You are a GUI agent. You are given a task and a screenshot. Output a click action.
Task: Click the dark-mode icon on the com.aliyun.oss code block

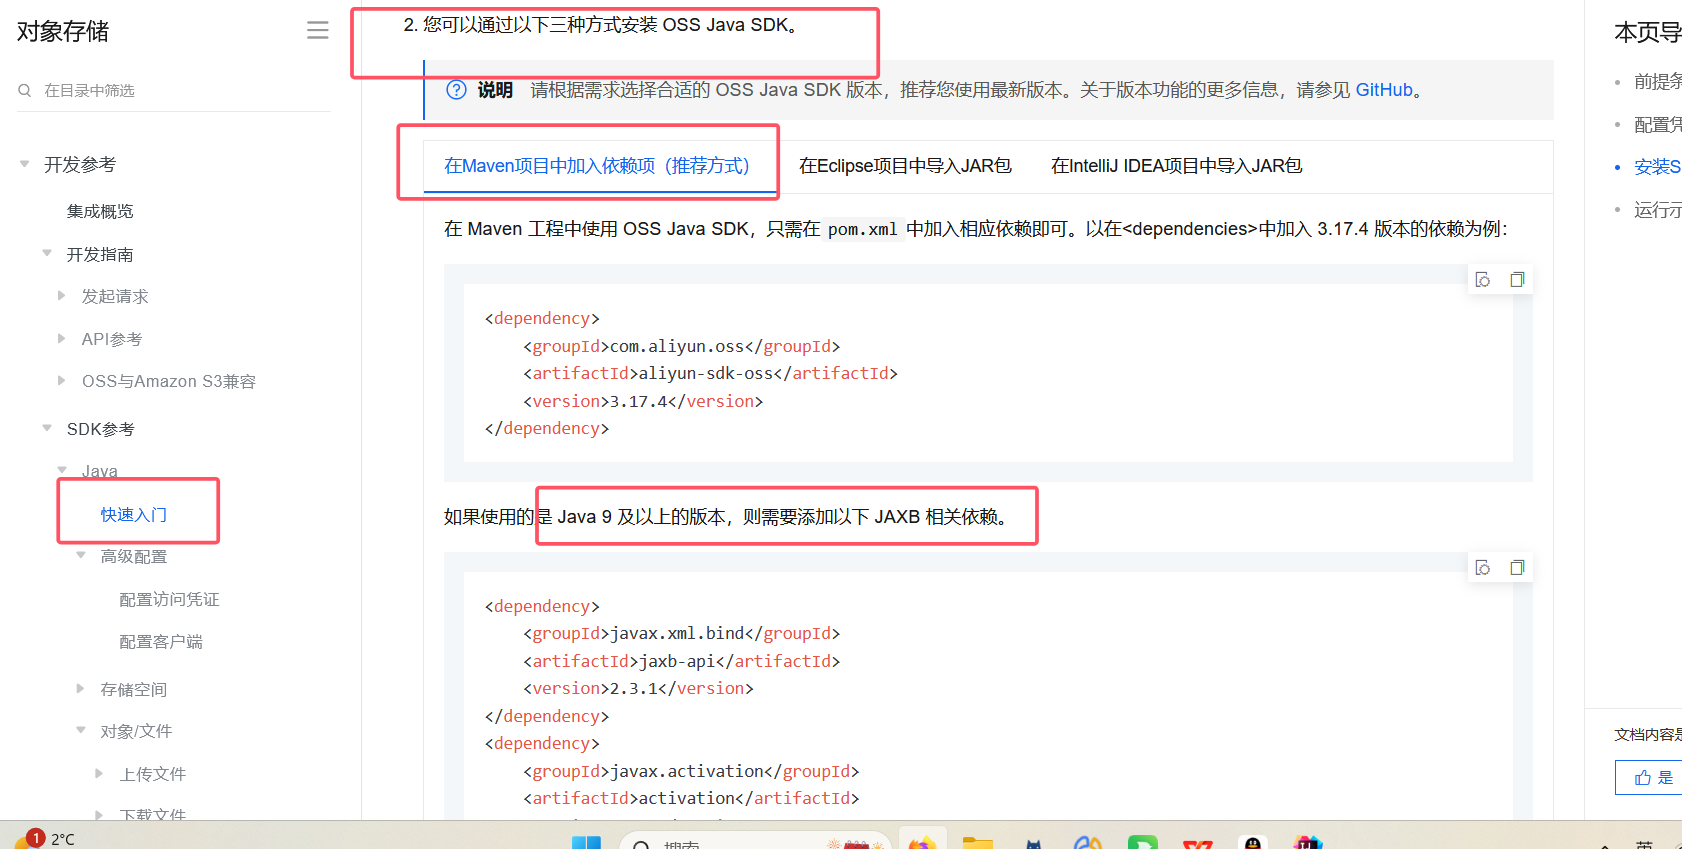pyautogui.click(x=1483, y=280)
